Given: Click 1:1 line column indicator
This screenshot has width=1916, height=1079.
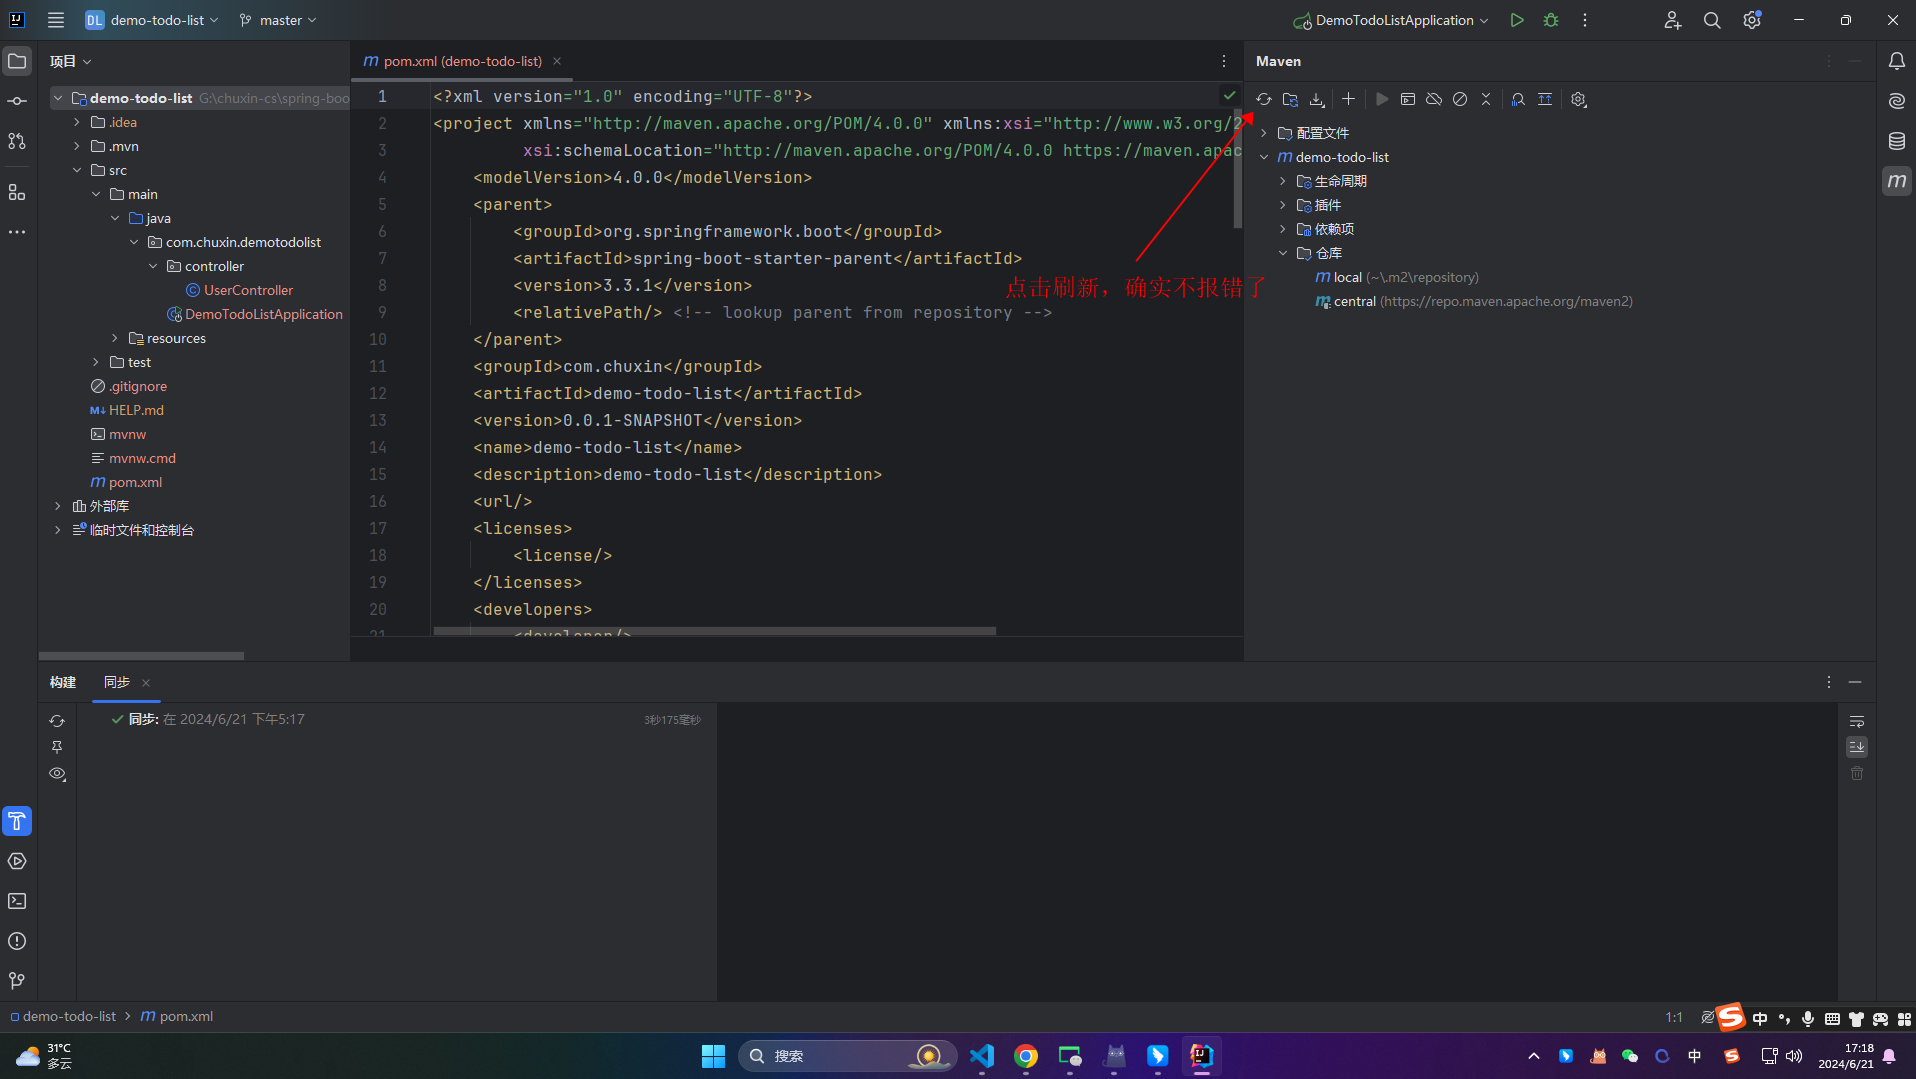Looking at the screenshot, I should [x=1674, y=1017].
